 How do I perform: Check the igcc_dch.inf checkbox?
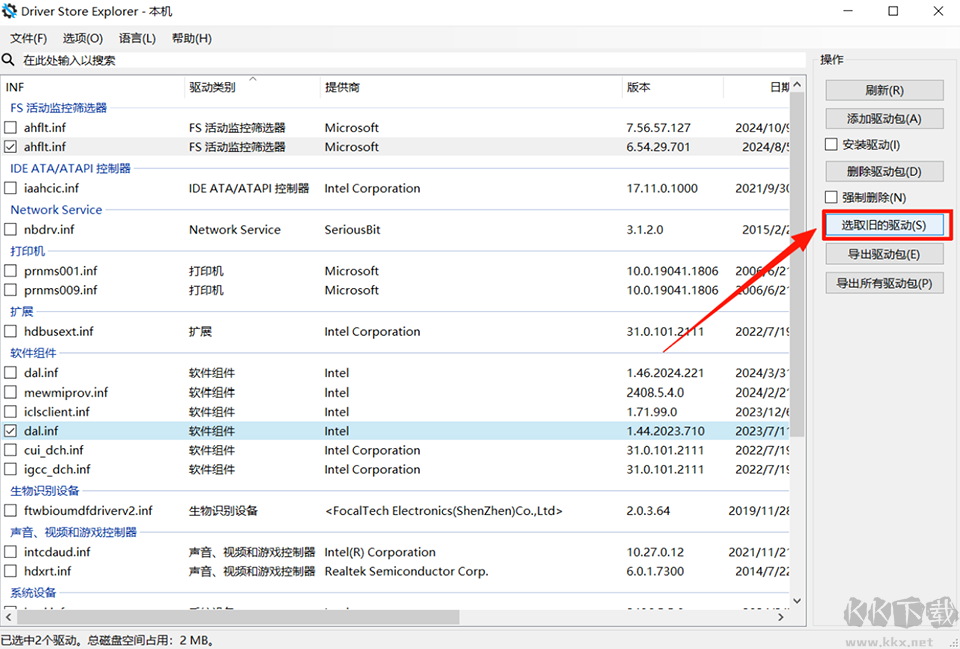tap(10, 469)
